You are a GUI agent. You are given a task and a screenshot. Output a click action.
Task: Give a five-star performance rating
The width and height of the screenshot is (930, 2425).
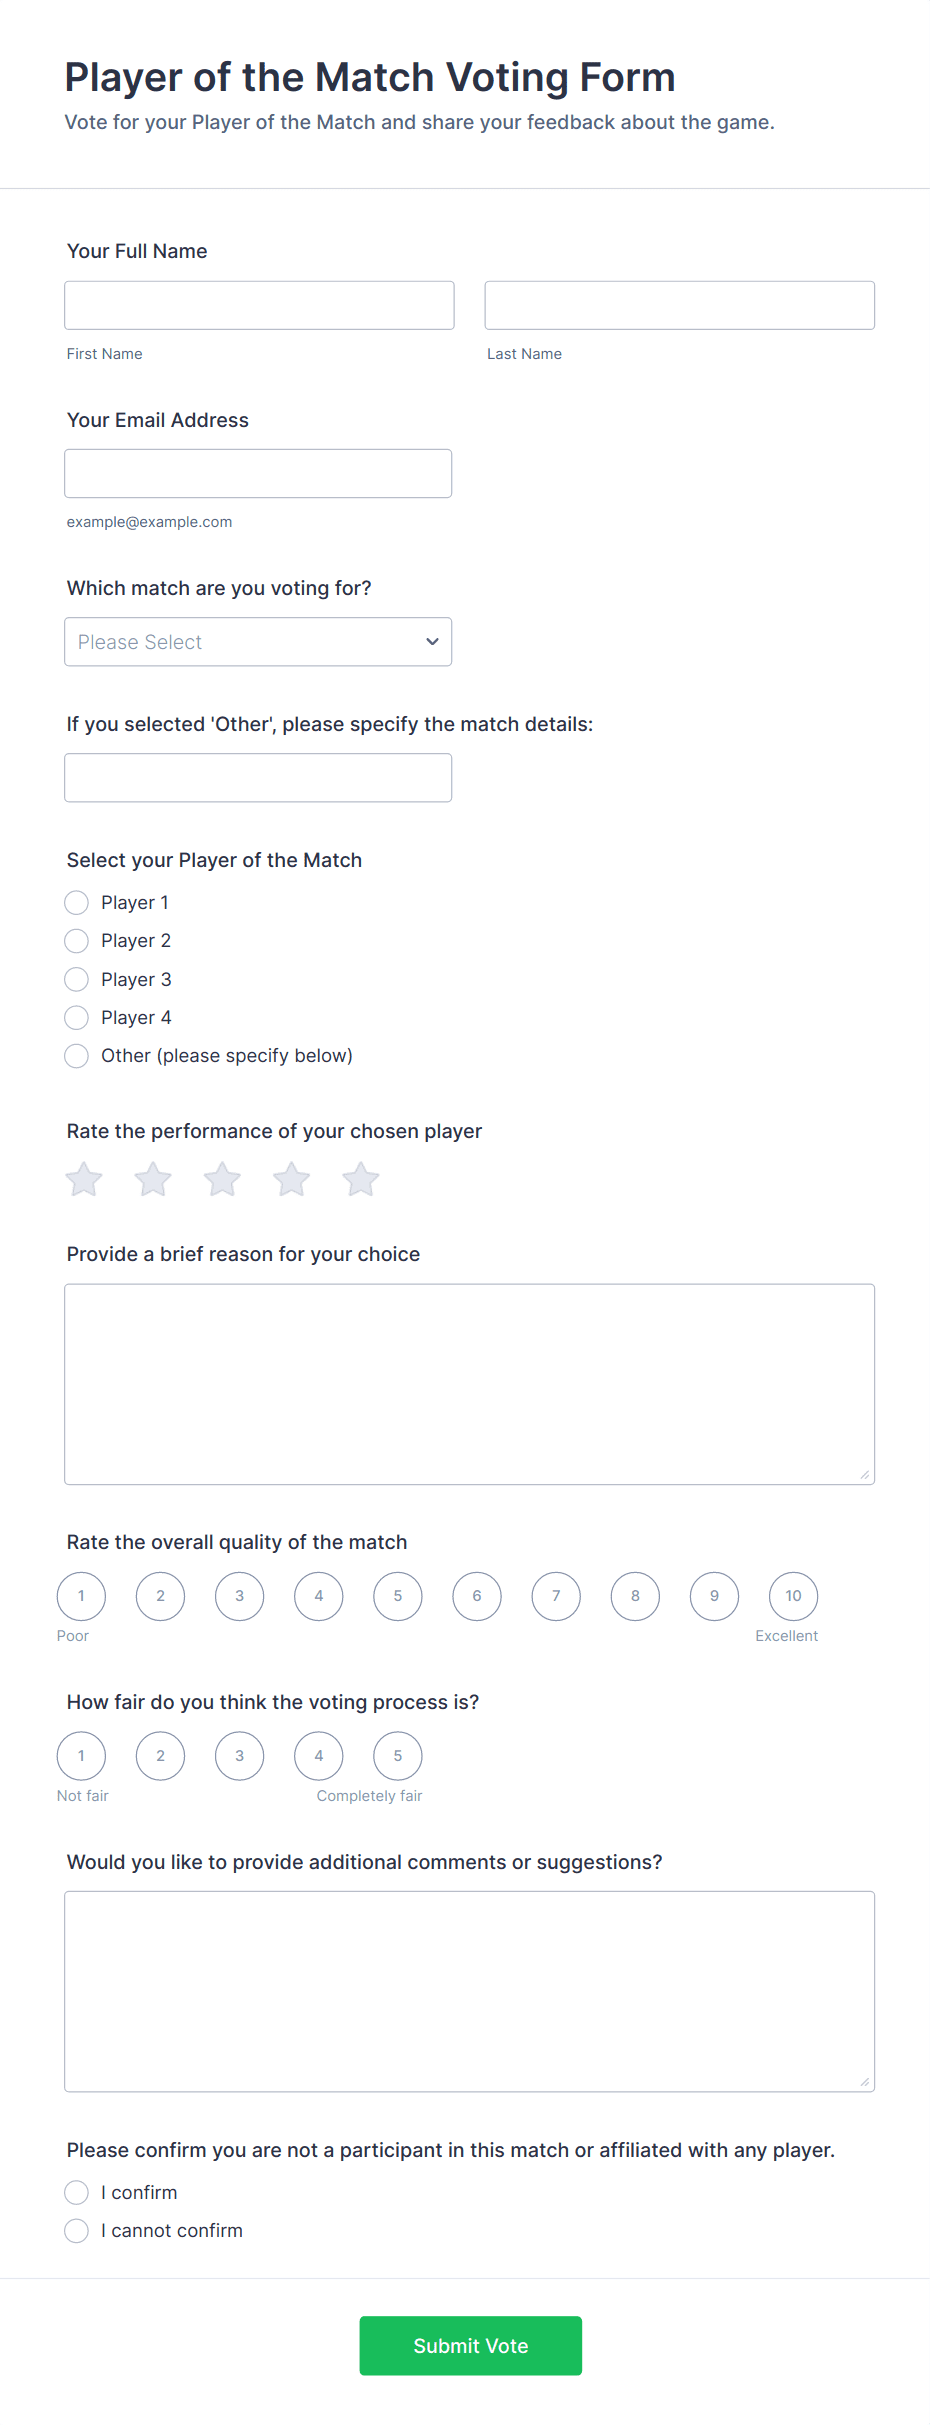click(361, 1180)
